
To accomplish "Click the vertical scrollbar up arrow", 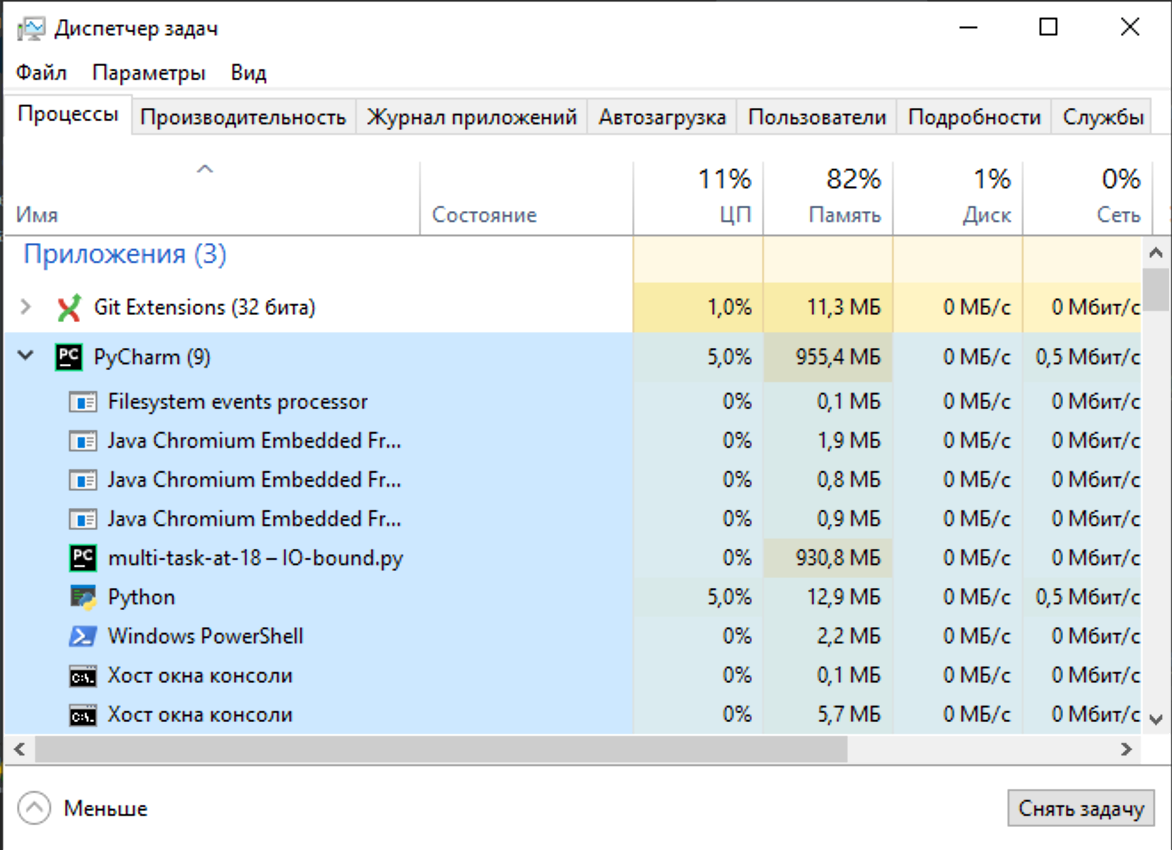I will (x=1156, y=253).
